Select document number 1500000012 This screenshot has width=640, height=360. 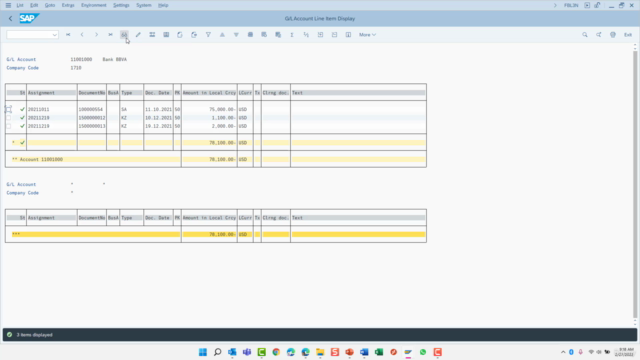pos(92,118)
